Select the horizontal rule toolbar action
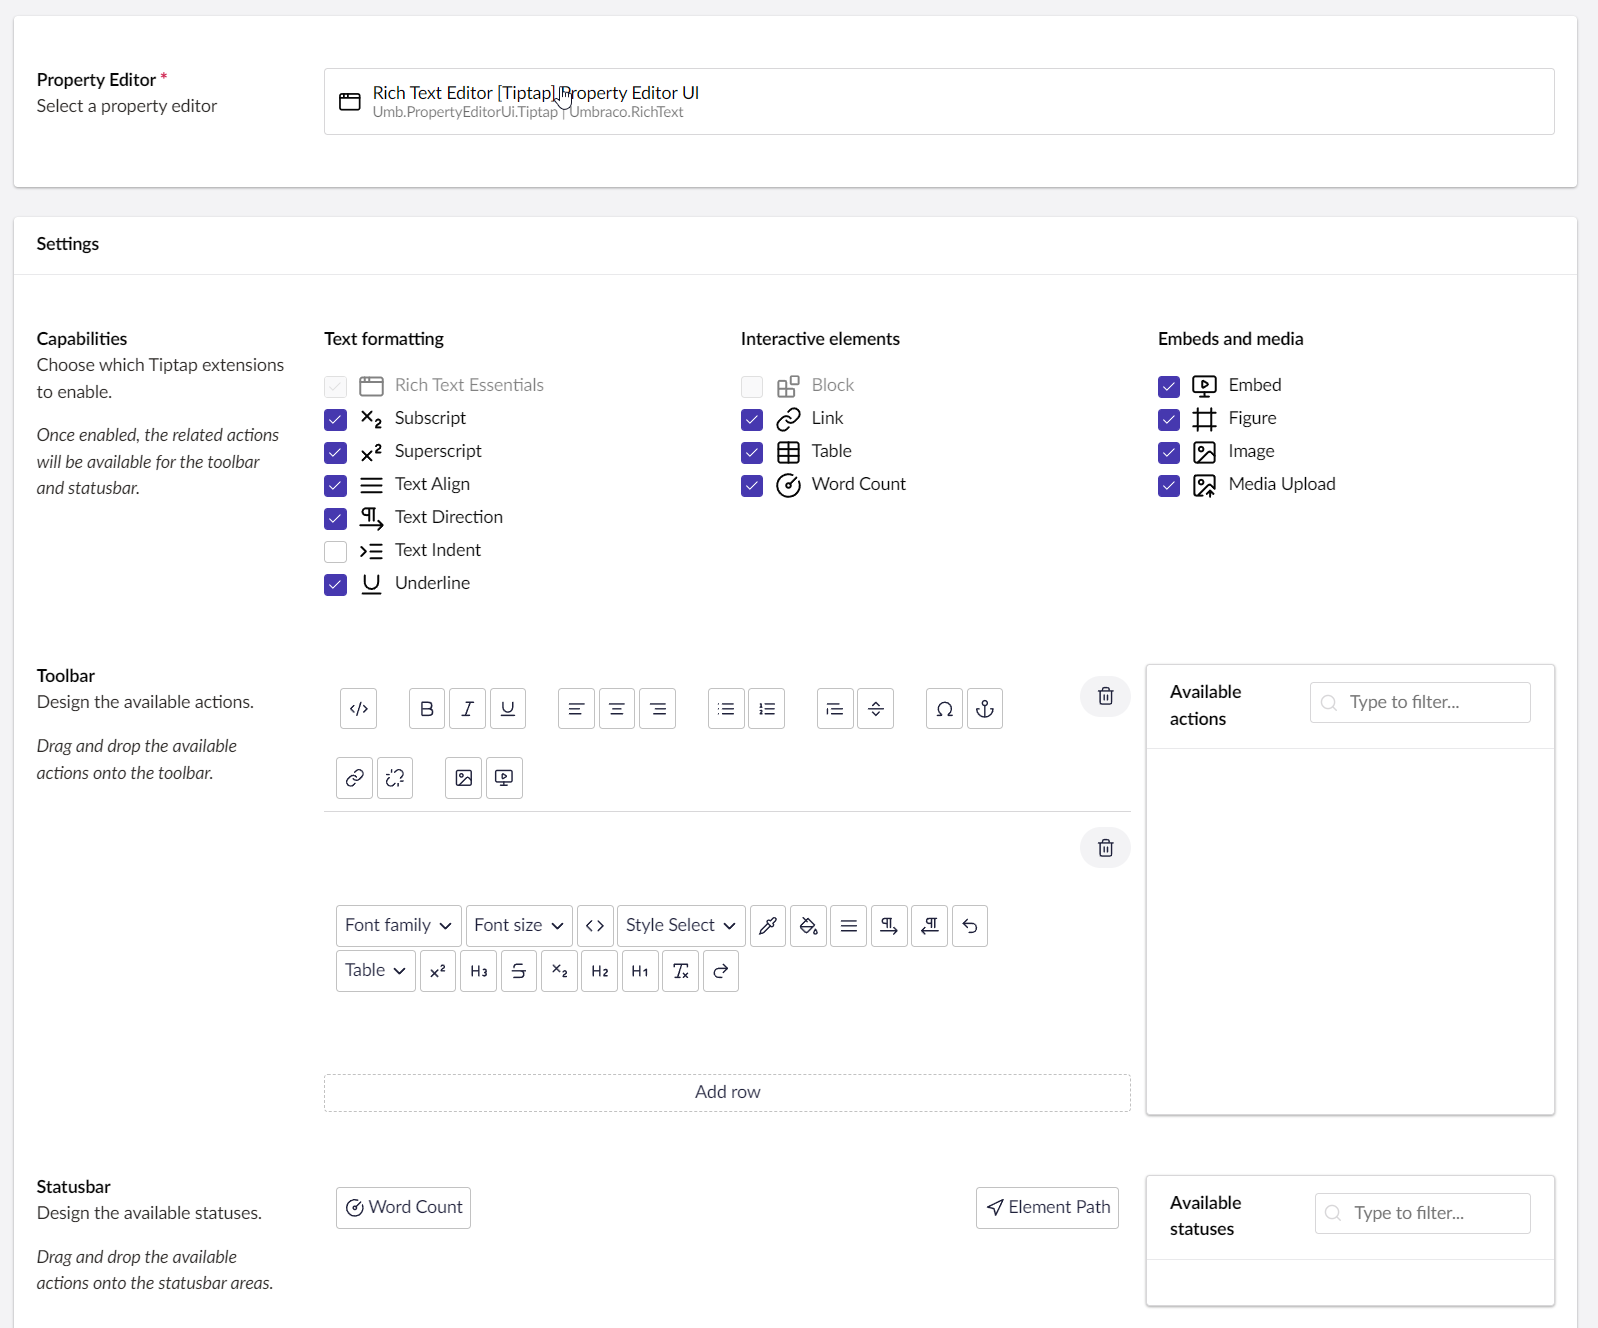The image size is (1598, 1328). point(876,709)
